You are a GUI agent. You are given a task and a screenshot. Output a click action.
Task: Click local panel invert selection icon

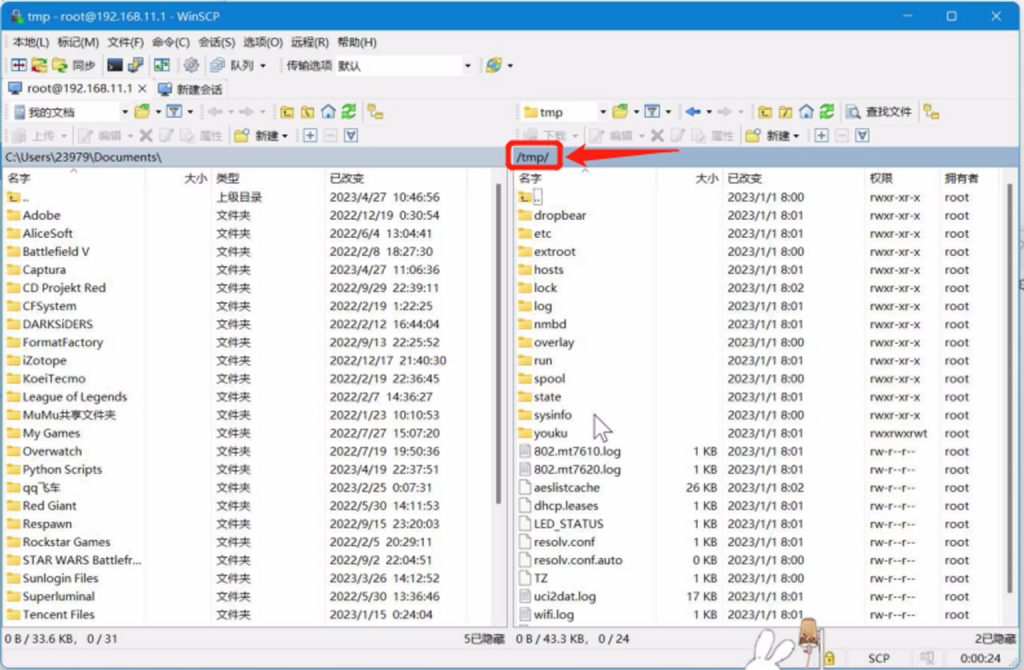click(x=351, y=136)
